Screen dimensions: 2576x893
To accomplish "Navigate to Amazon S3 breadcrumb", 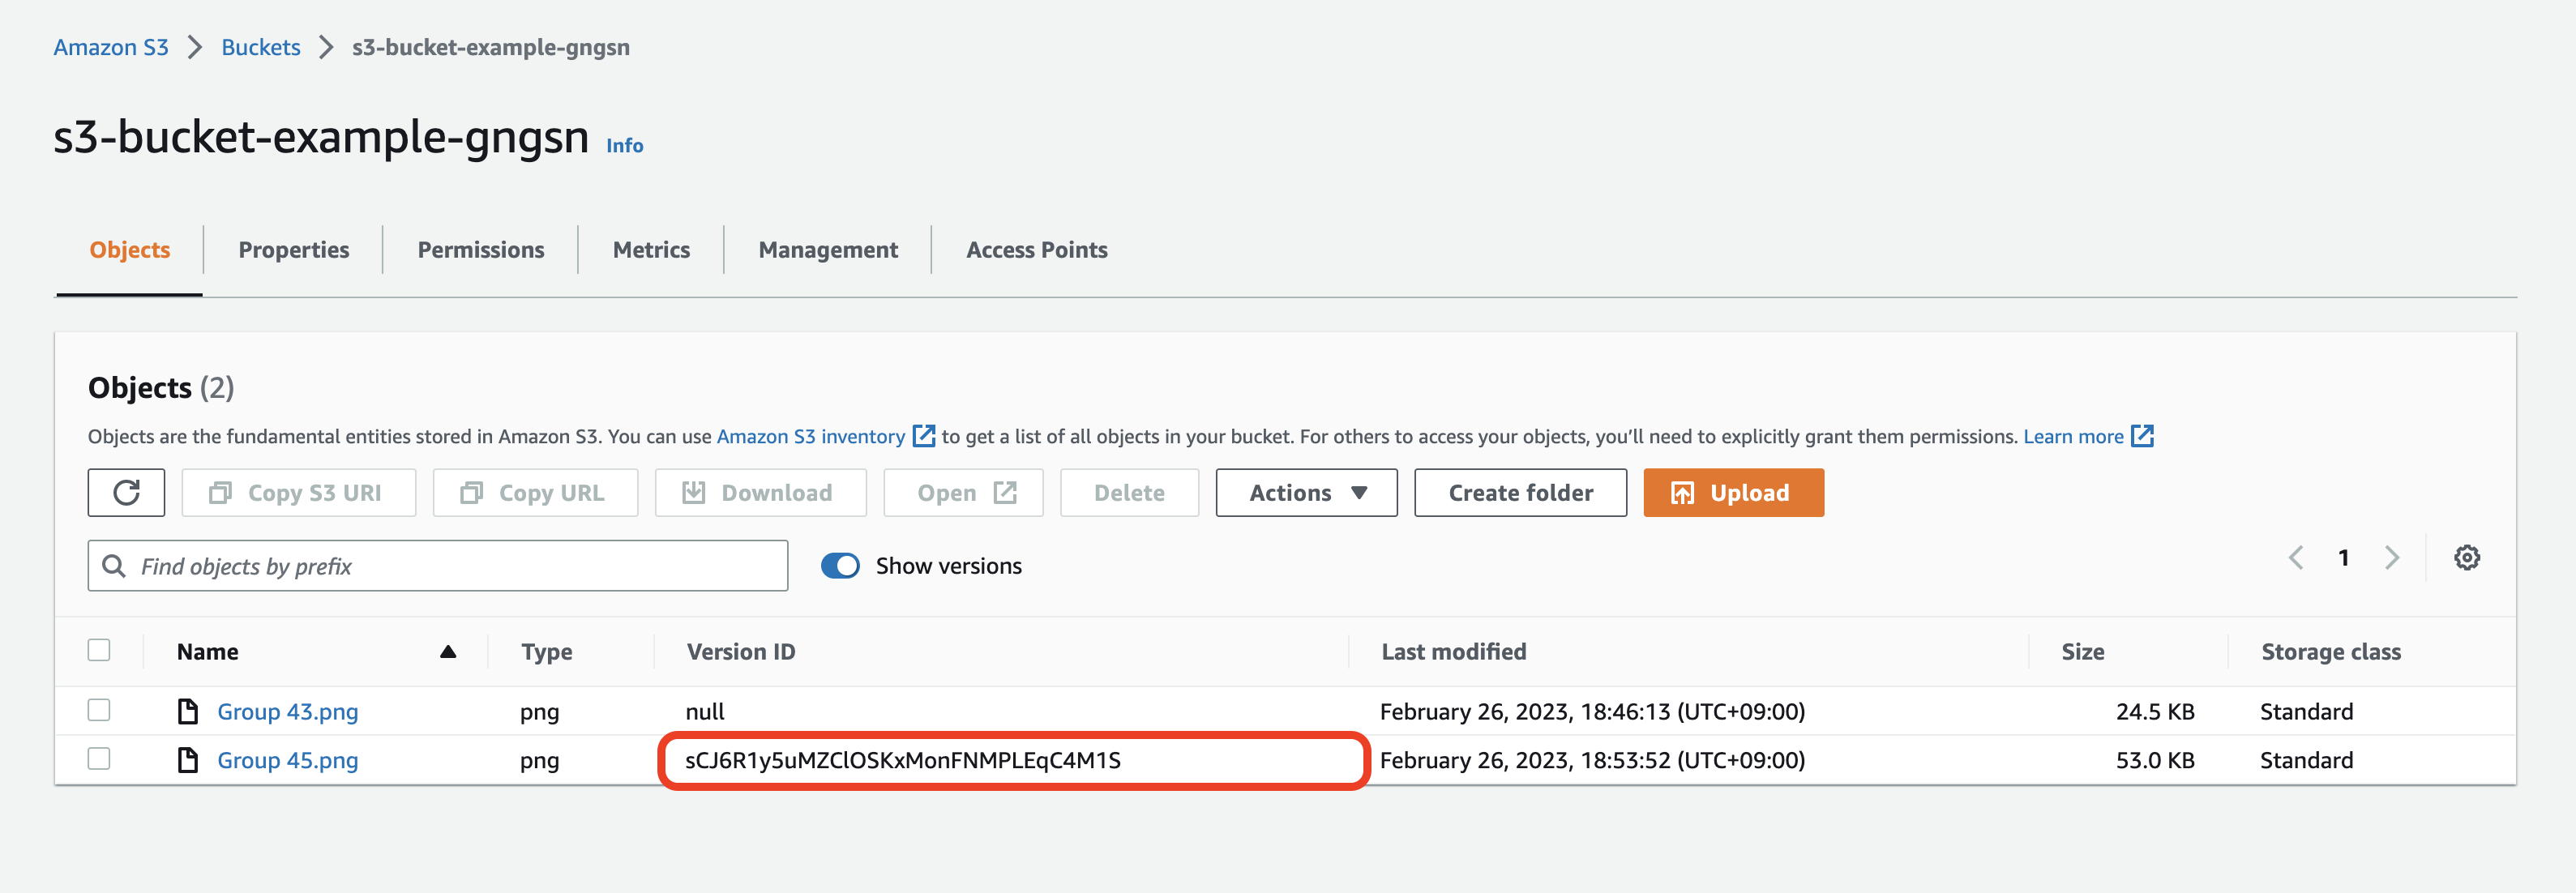I will 111,47.
